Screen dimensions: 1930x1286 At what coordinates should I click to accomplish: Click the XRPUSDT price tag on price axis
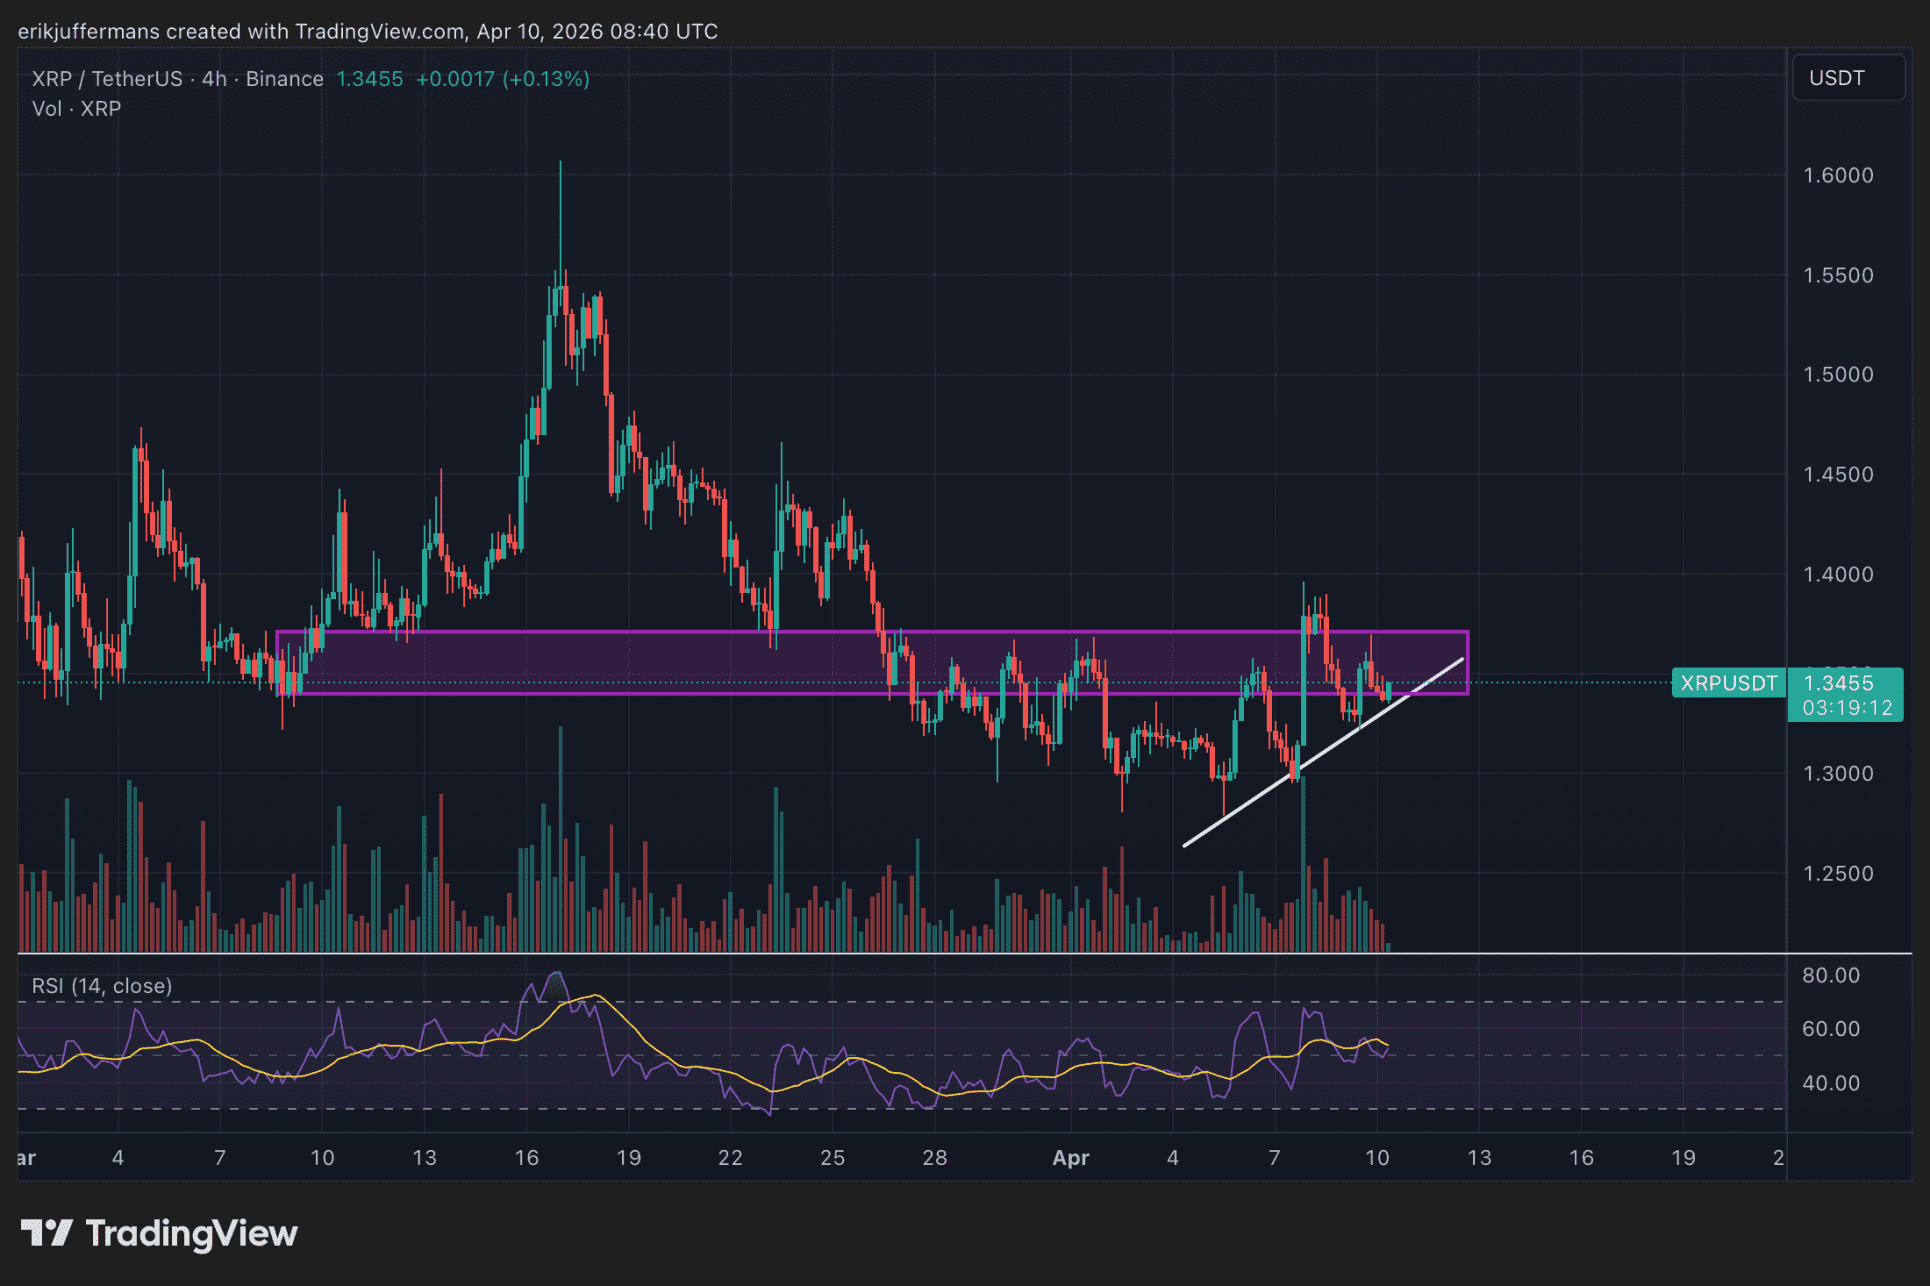click(x=1729, y=683)
